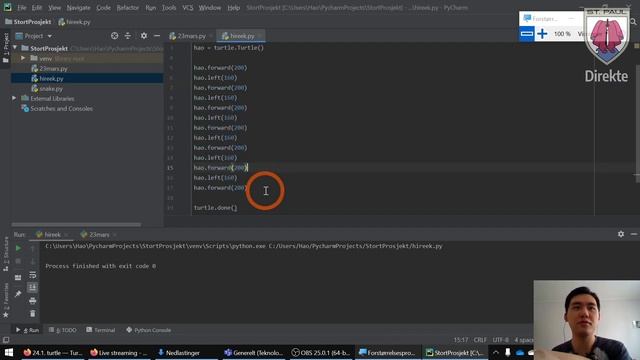640x360 pixels.
Task: Open the Python Console tool window
Action: tap(148, 330)
